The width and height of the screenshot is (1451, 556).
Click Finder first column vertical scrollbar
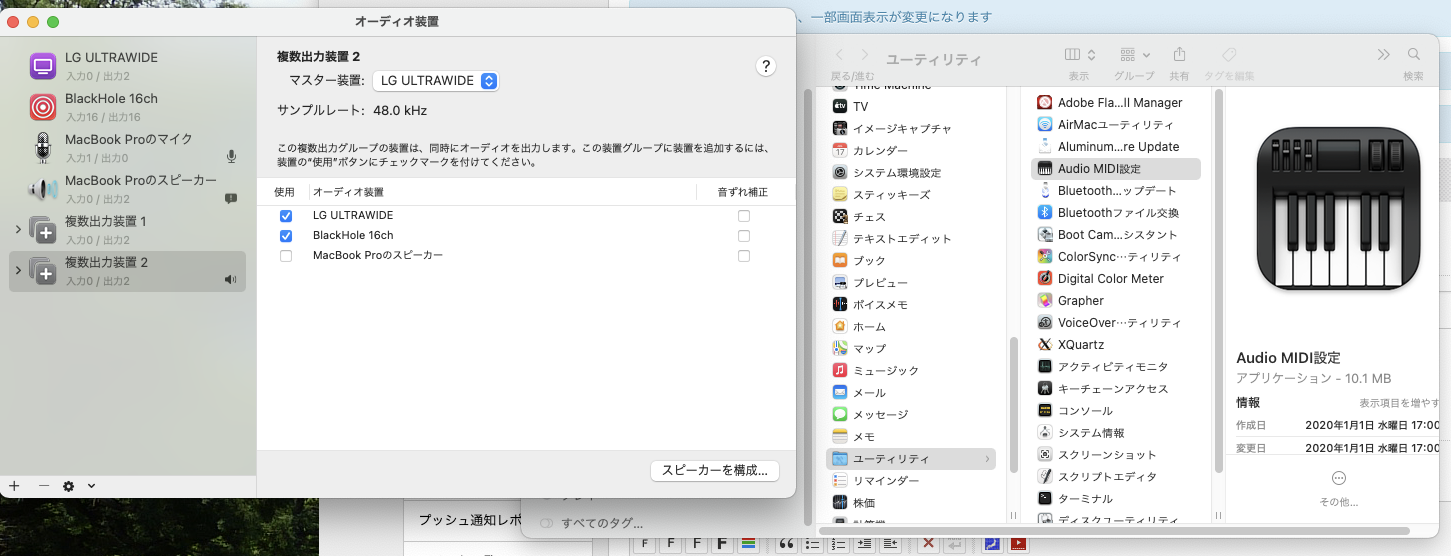(1012, 404)
